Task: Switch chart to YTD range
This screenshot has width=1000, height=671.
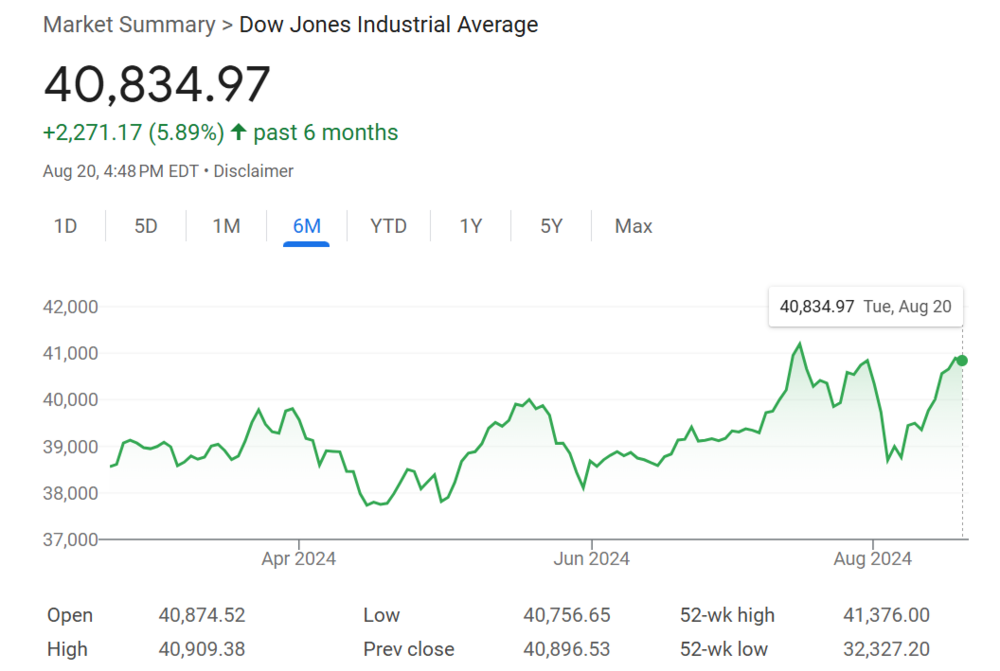Action: [388, 226]
